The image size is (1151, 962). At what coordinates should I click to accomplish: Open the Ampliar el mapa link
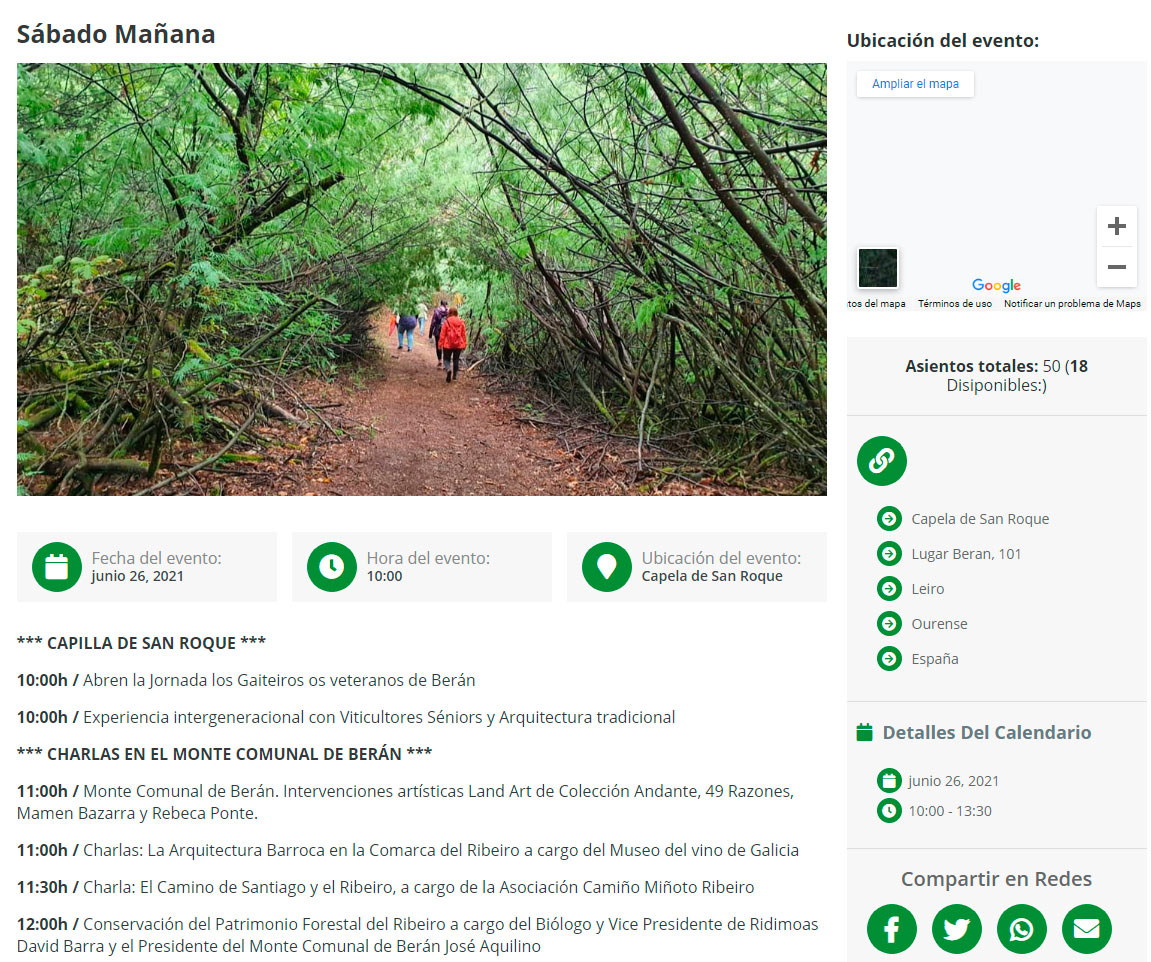[915, 84]
